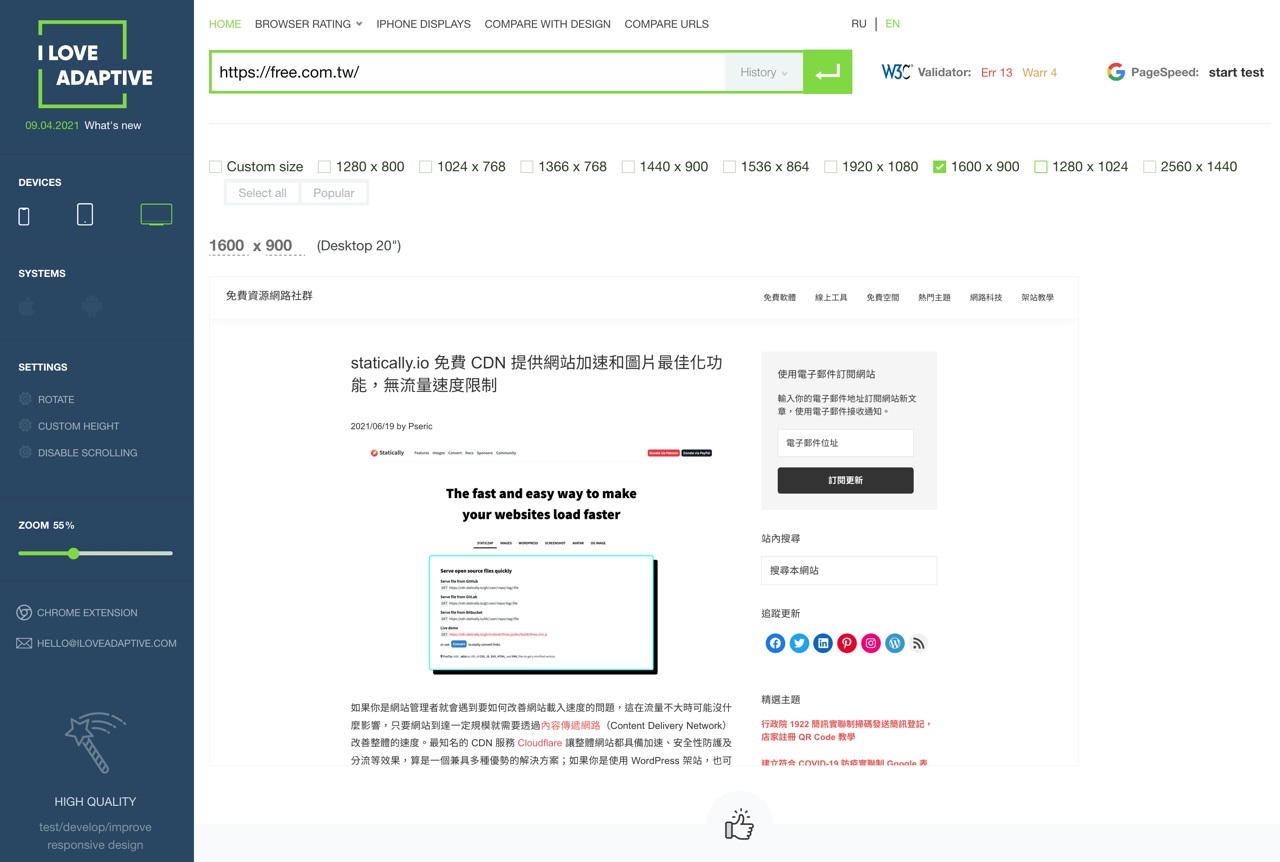Open 線上工具 menu in preview site
This screenshot has width=1280, height=862.
tap(831, 297)
